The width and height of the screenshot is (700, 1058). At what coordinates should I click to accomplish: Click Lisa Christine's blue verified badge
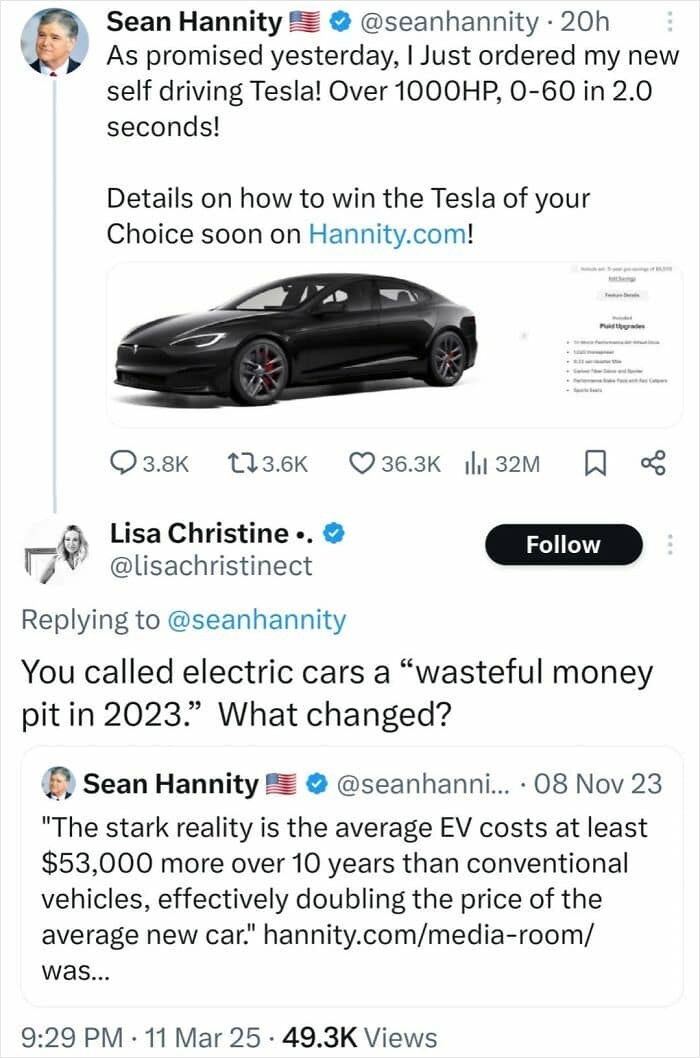(337, 532)
